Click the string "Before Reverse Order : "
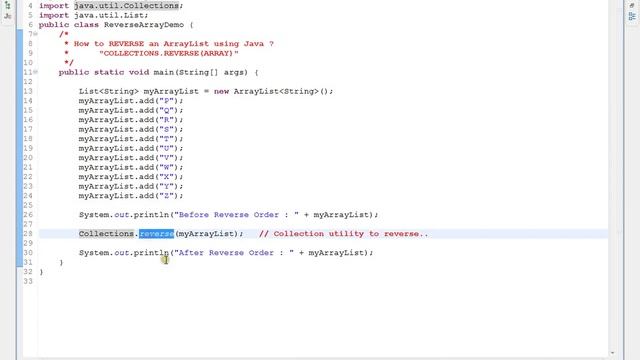The height and width of the screenshot is (360, 640). coord(237,215)
